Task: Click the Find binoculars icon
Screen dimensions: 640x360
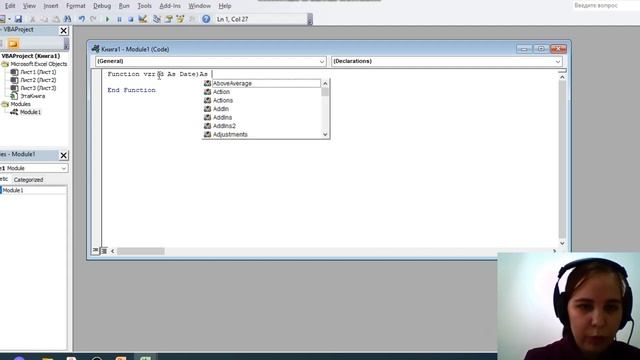Action: tap(67, 19)
